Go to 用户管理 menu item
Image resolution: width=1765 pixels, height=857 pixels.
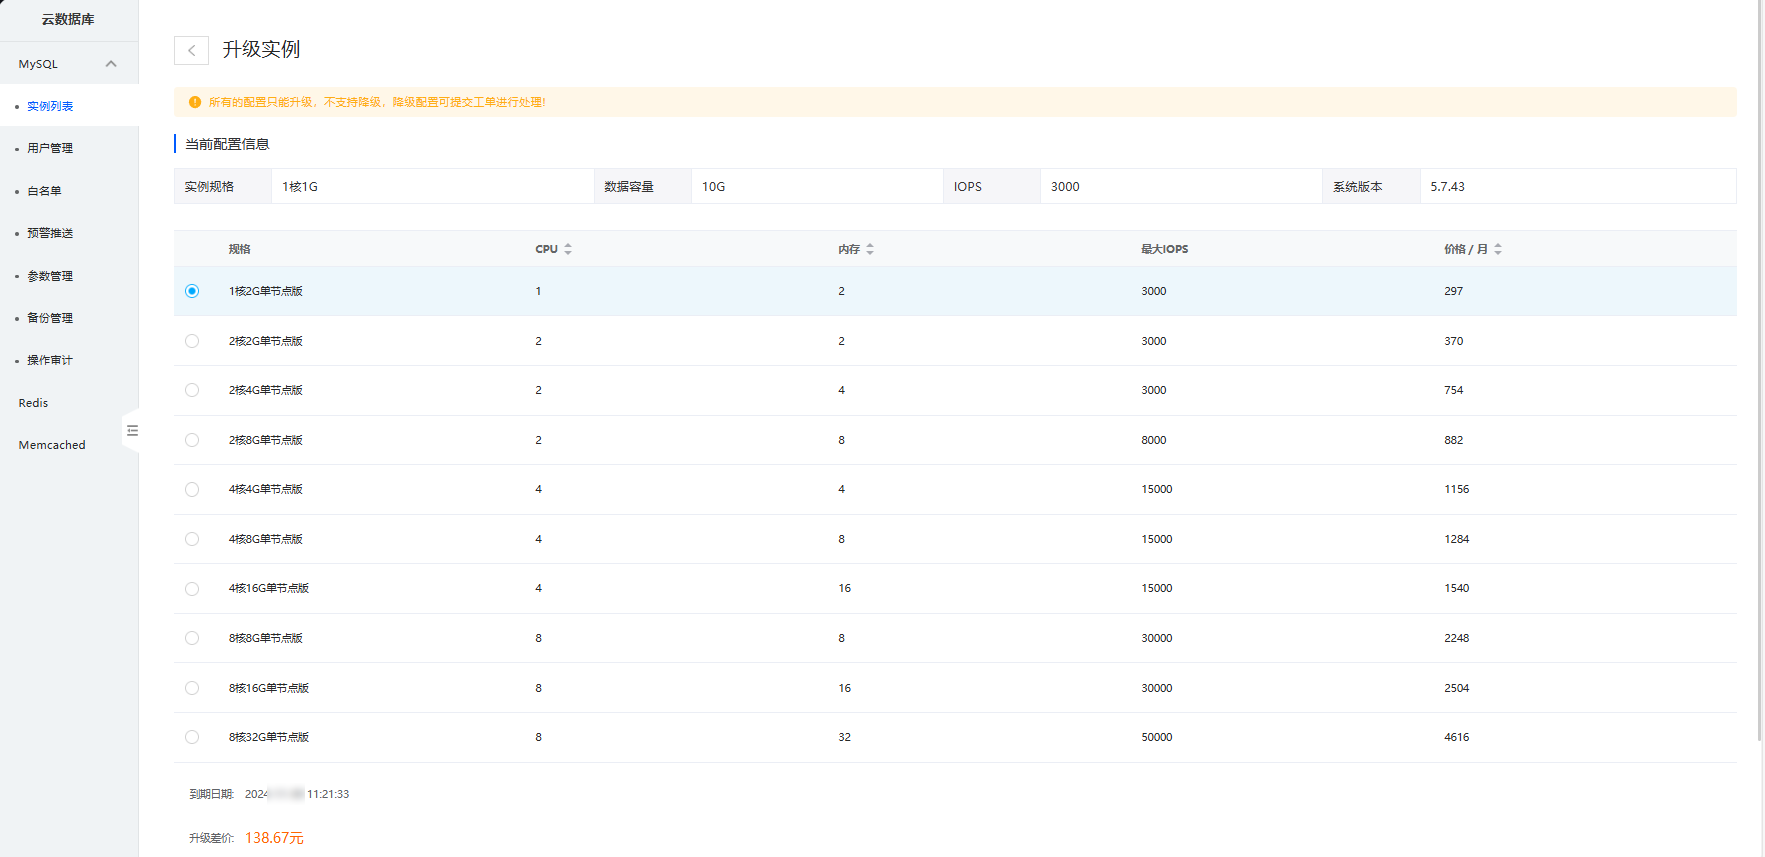point(50,148)
